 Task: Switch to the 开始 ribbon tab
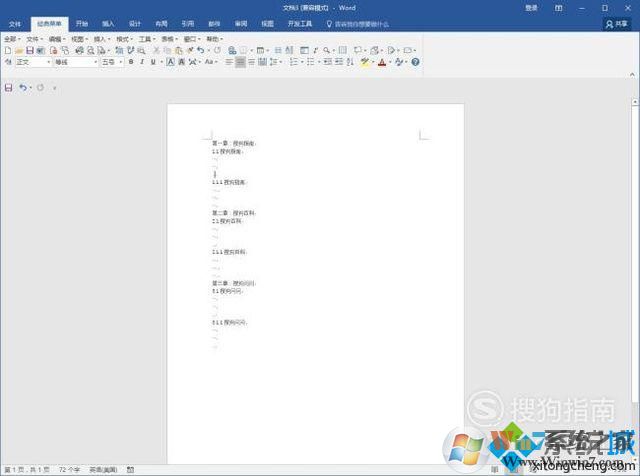pos(82,24)
